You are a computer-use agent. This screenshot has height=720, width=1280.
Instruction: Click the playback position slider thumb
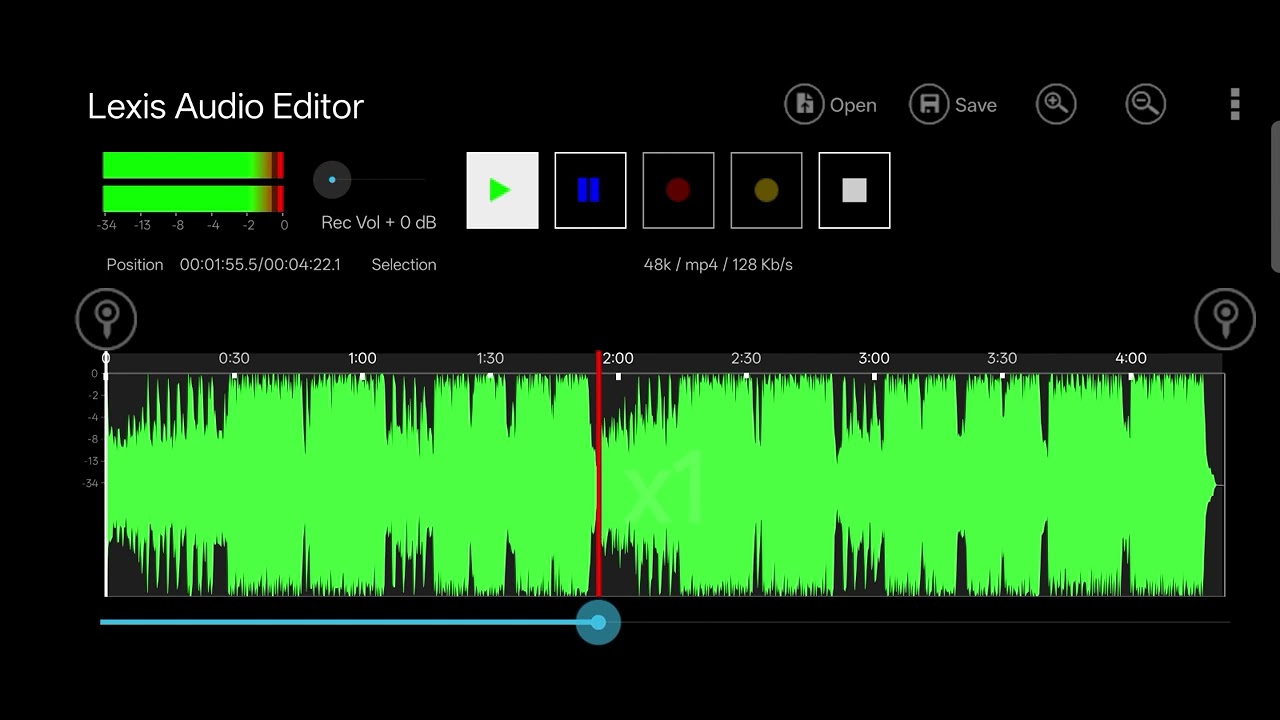(598, 622)
